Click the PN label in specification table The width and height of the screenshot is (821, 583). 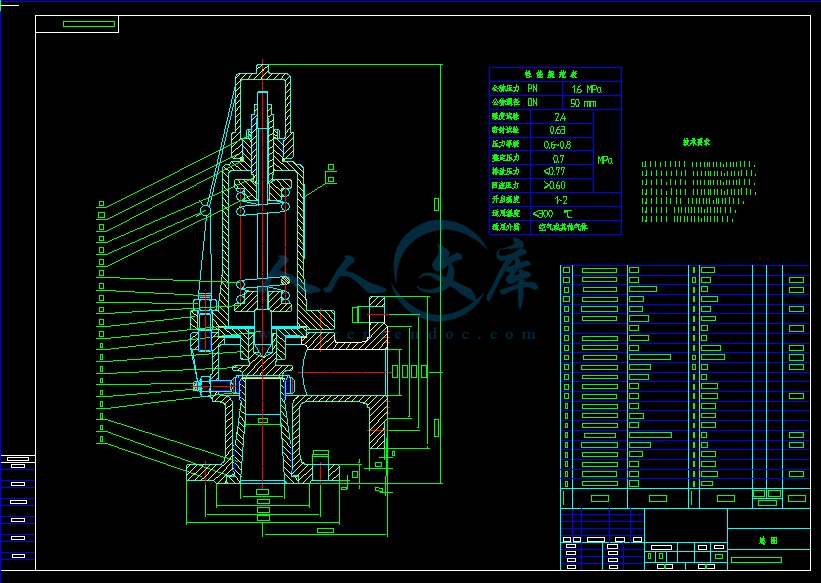point(532,88)
